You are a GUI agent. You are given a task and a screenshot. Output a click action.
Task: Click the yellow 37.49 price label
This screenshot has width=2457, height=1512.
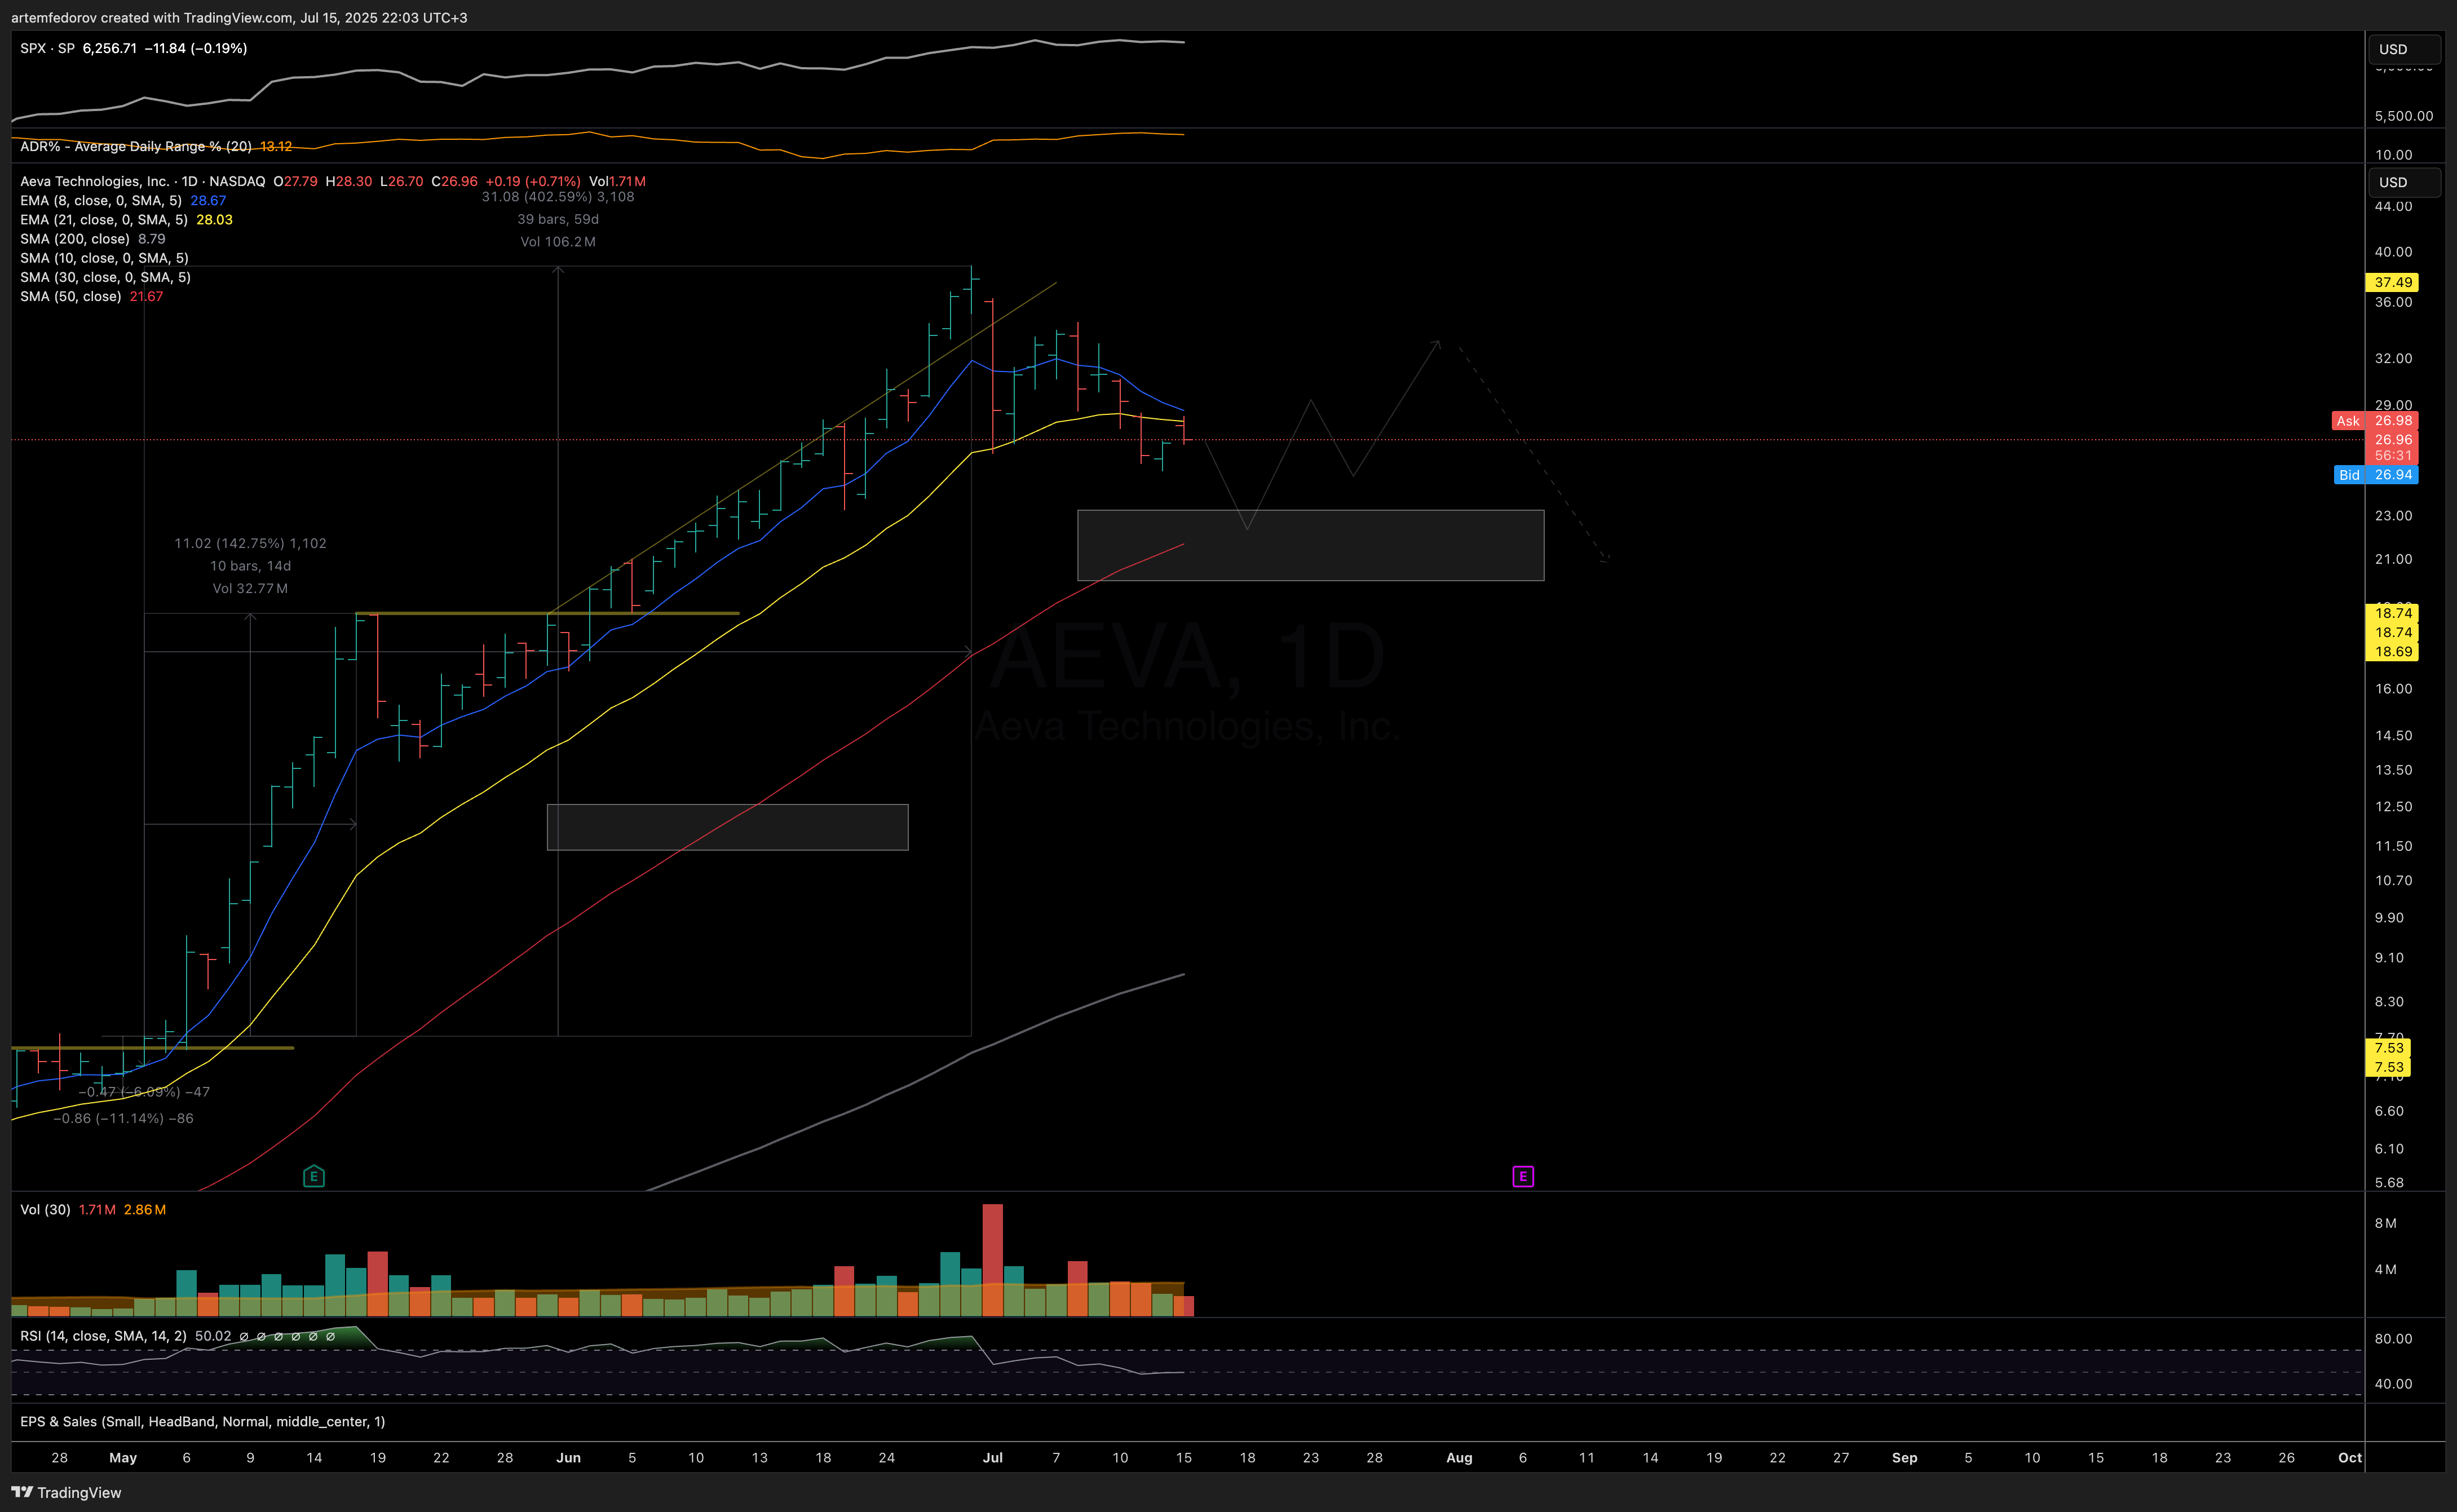[2392, 282]
